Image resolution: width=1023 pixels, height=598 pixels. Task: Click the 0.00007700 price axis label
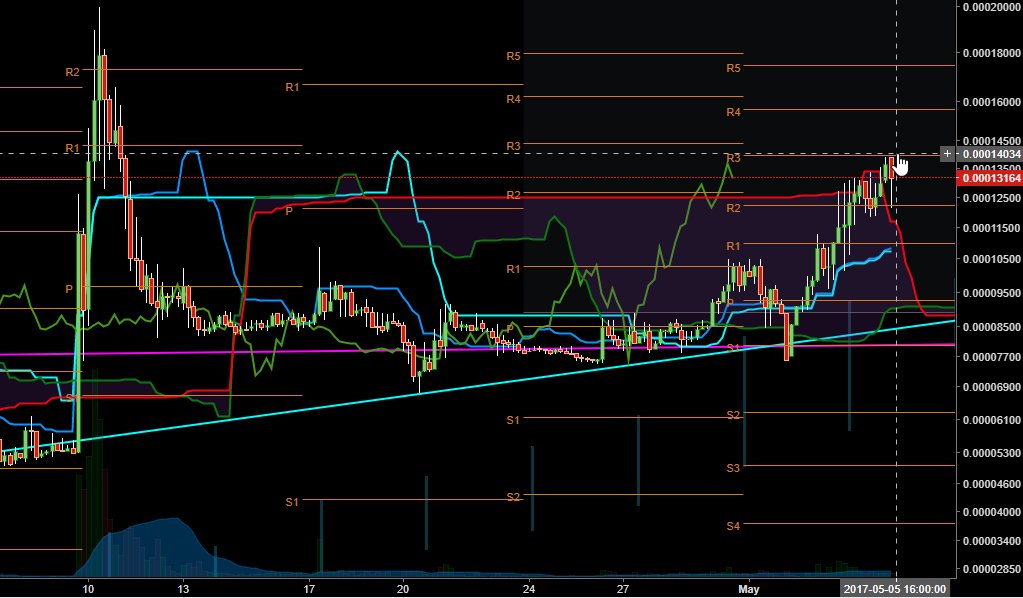click(x=992, y=357)
